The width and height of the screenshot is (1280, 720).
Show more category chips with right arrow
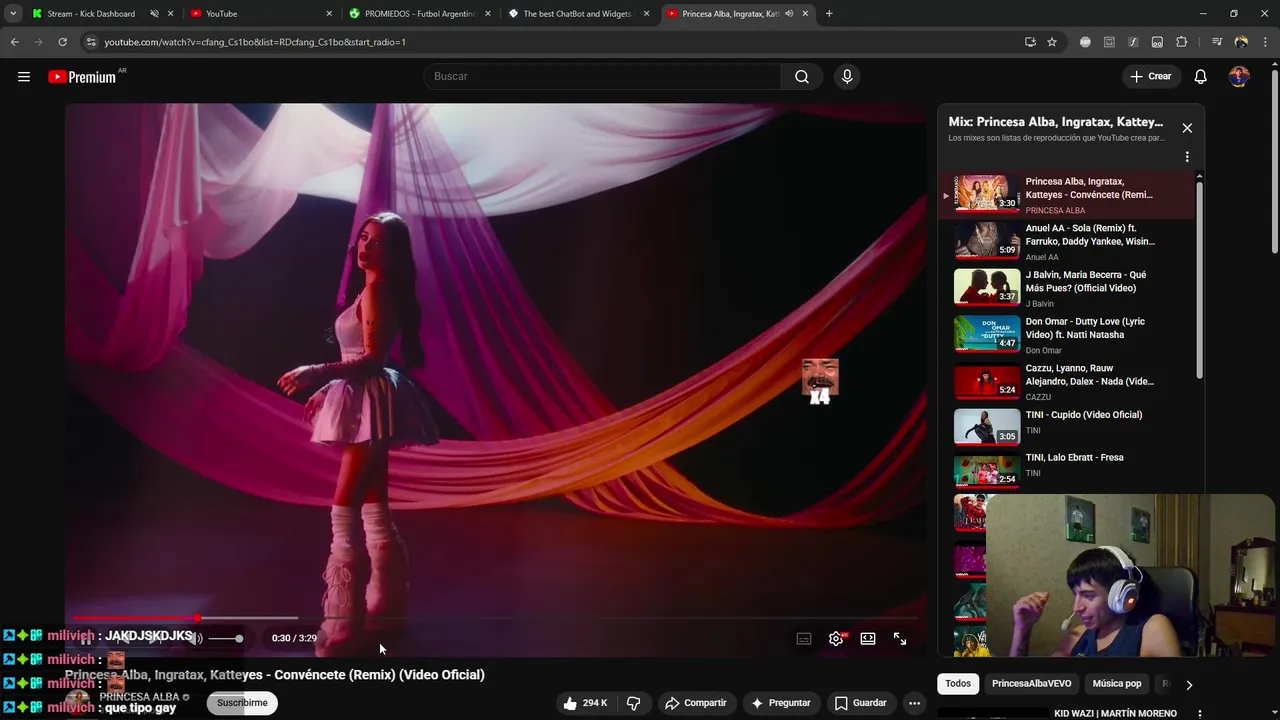pos(1188,685)
